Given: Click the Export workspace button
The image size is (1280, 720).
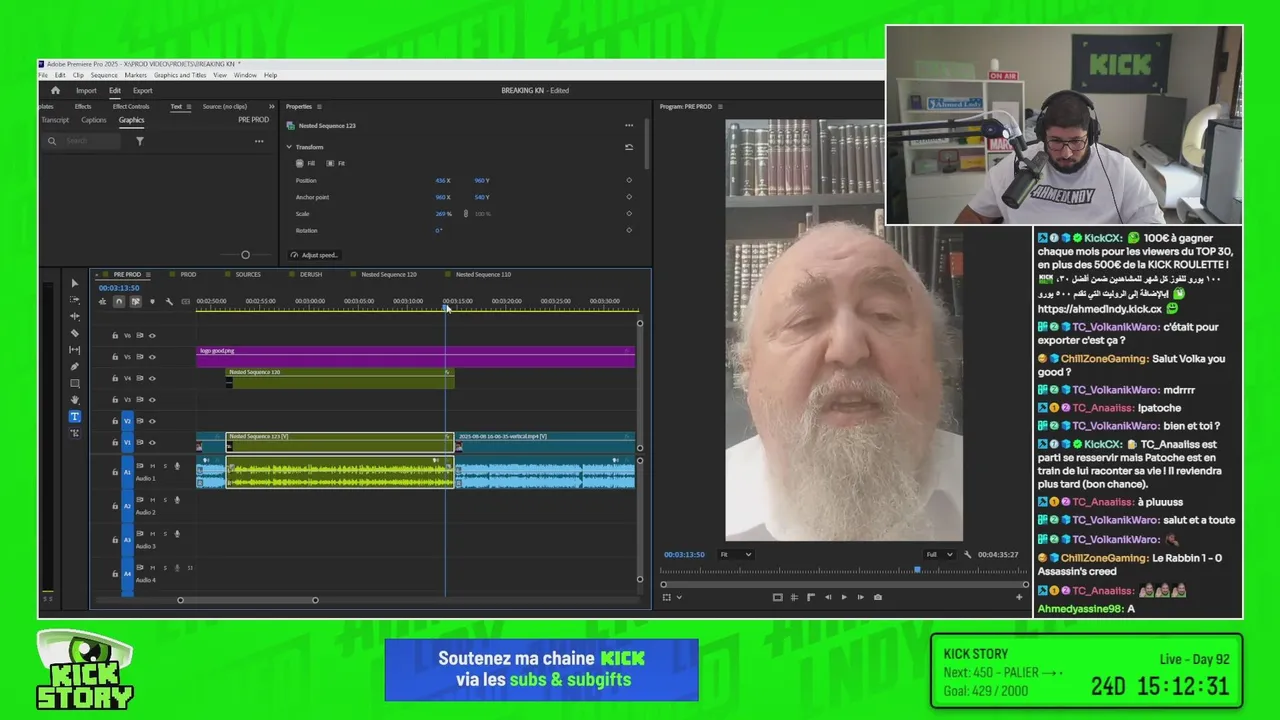Looking at the screenshot, I should point(143,90).
